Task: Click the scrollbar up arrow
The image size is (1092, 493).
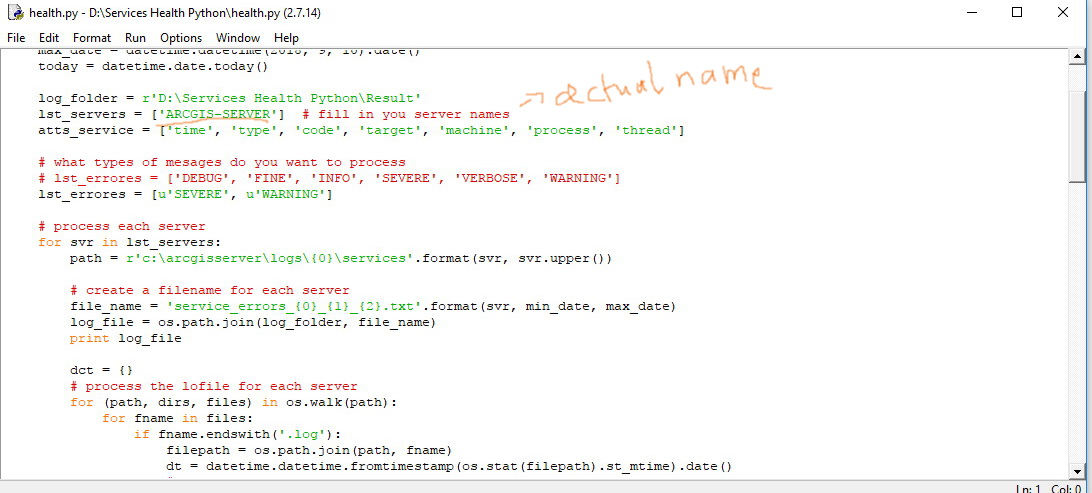Action: point(1077,57)
